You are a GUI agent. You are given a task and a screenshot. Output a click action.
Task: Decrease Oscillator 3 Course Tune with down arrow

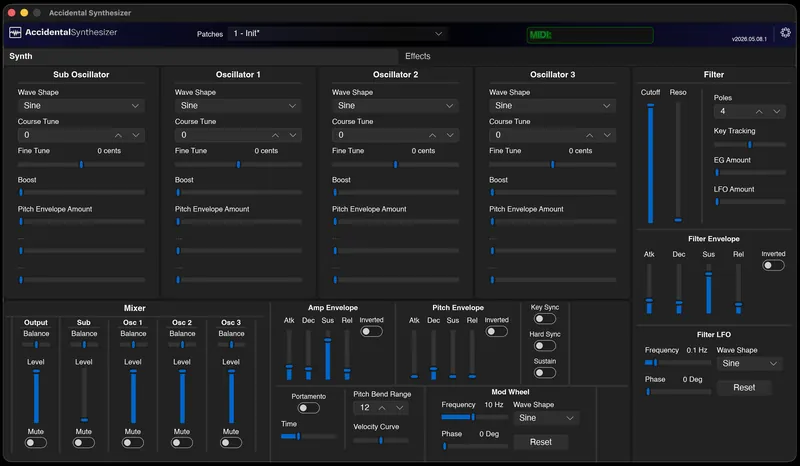click(x=607, y=135)
